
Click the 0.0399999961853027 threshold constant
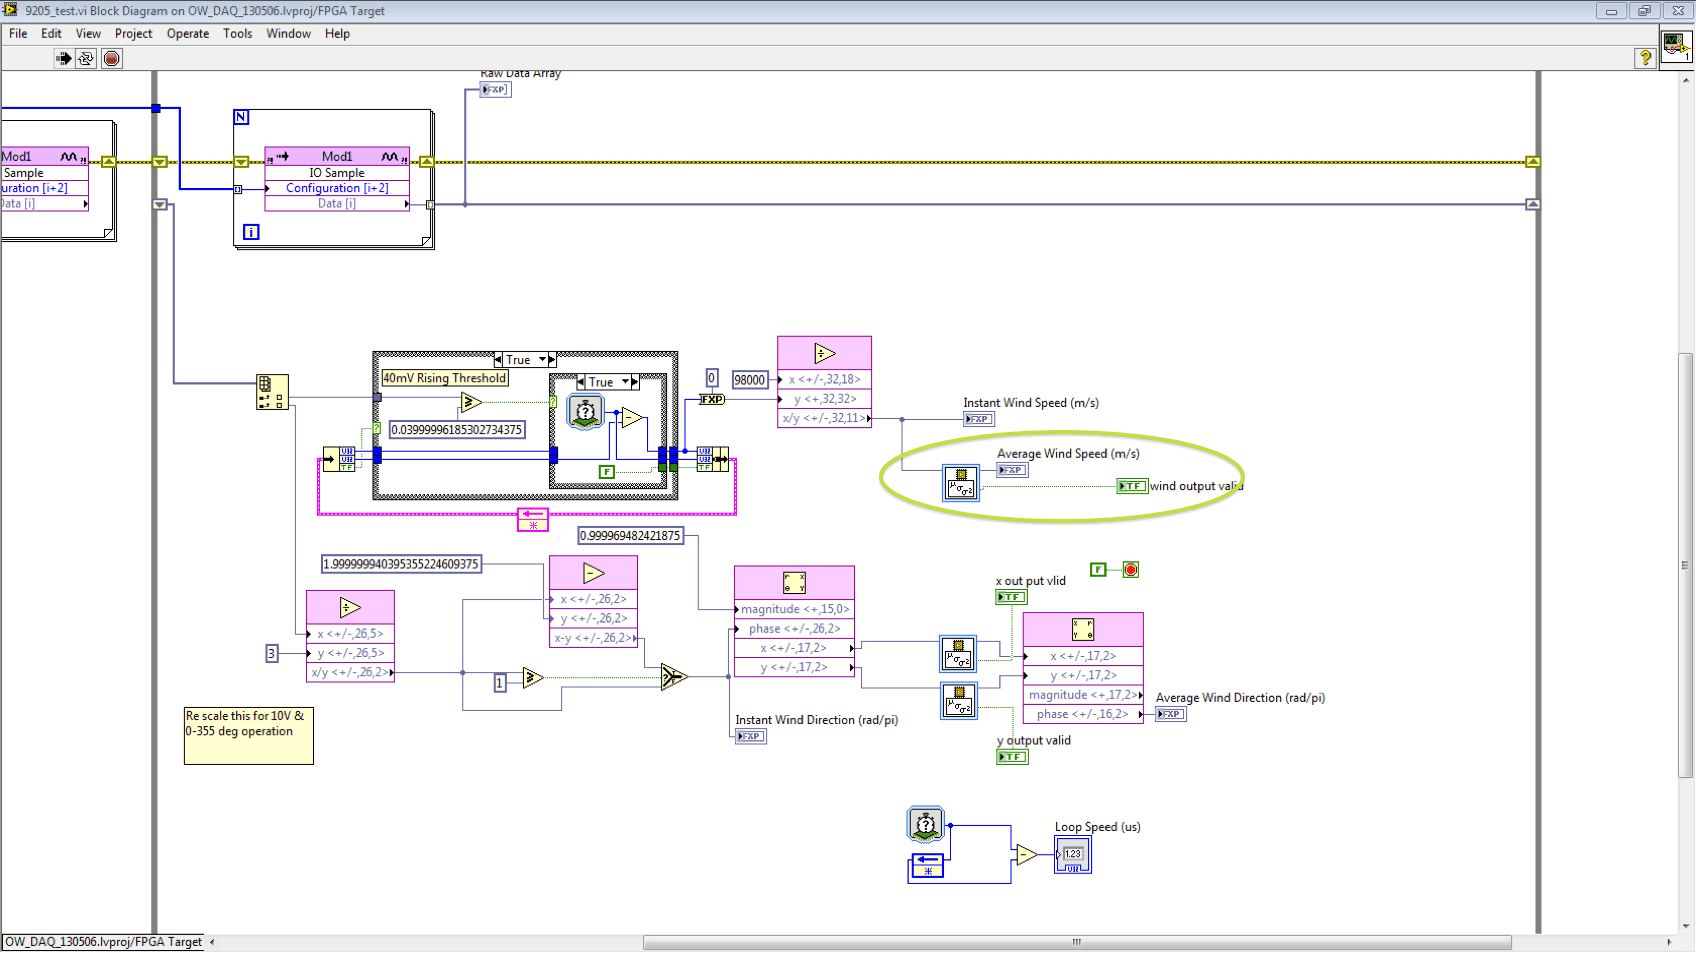tap(456, 430)
